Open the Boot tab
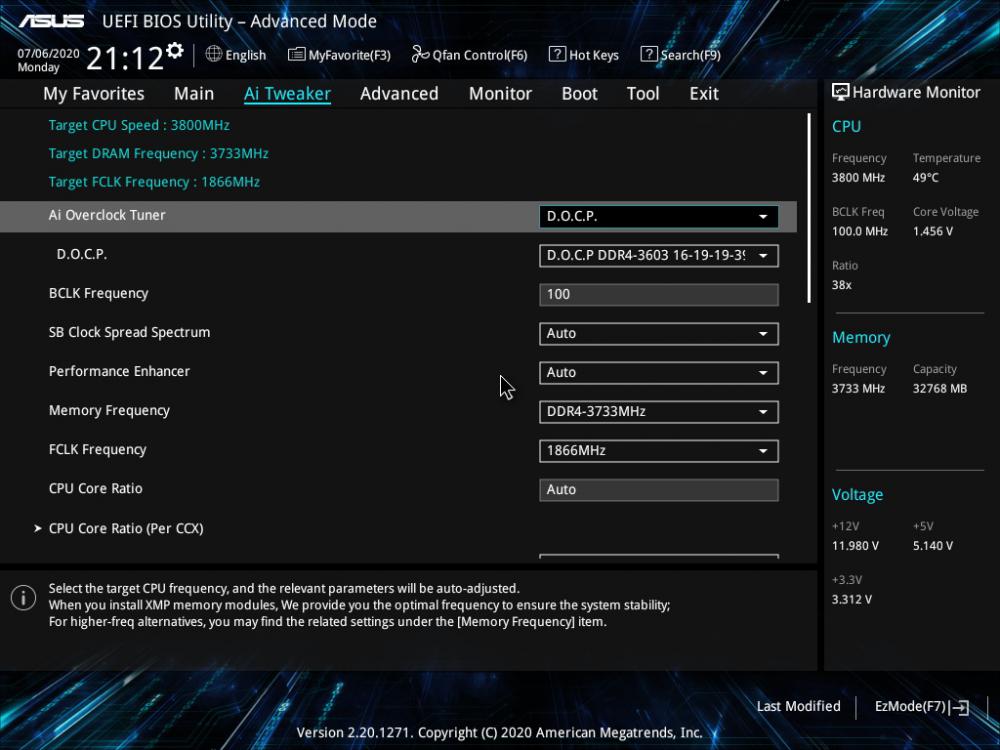The image size is (1000, 750). pyautogui.click(x=579, y=94)
